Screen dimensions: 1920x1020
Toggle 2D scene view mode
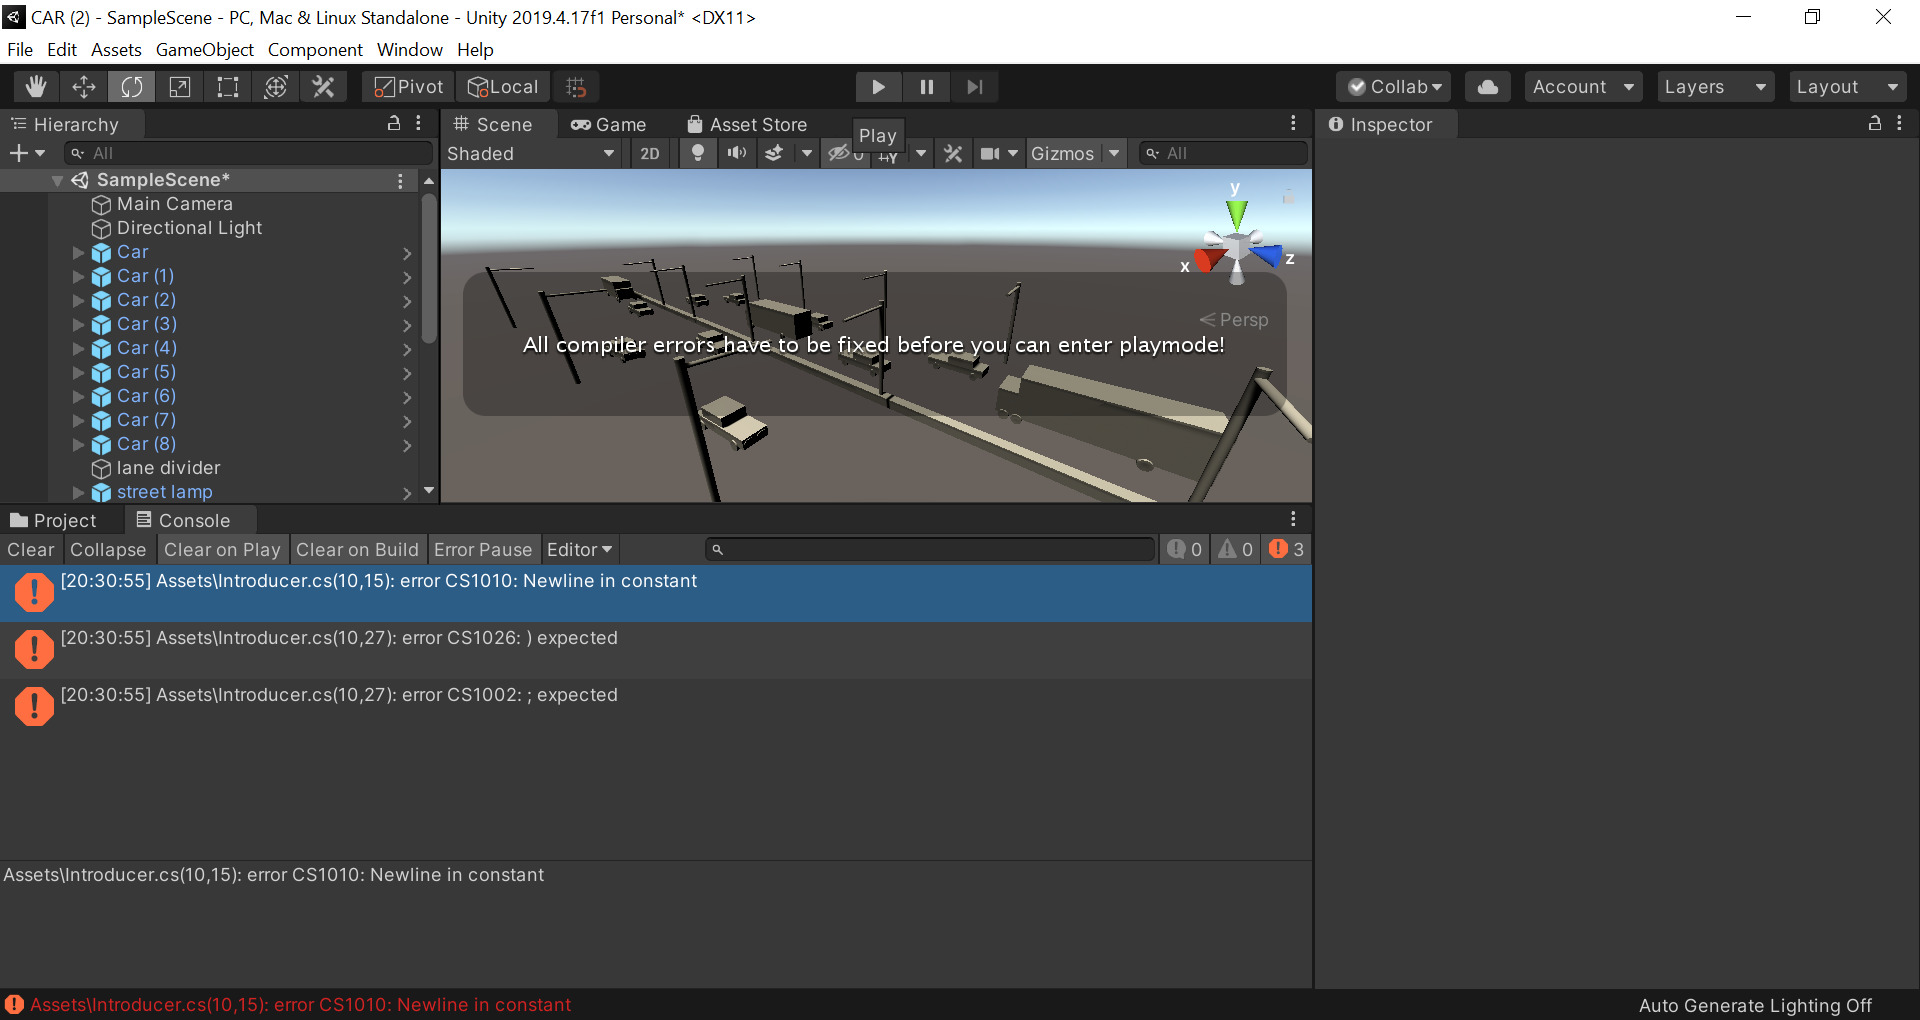650,153
